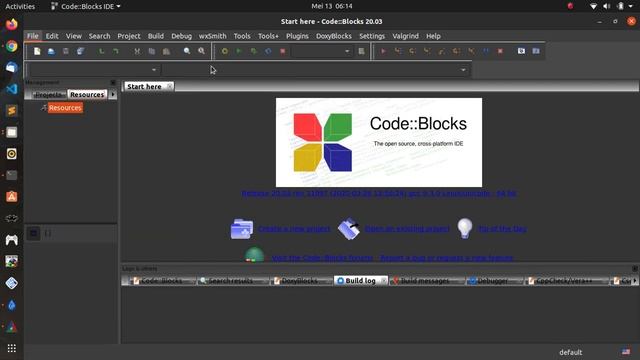Click the Find magnifier icon
The width and height of the screenshot is (640, 360).
[x=187, y=51]
